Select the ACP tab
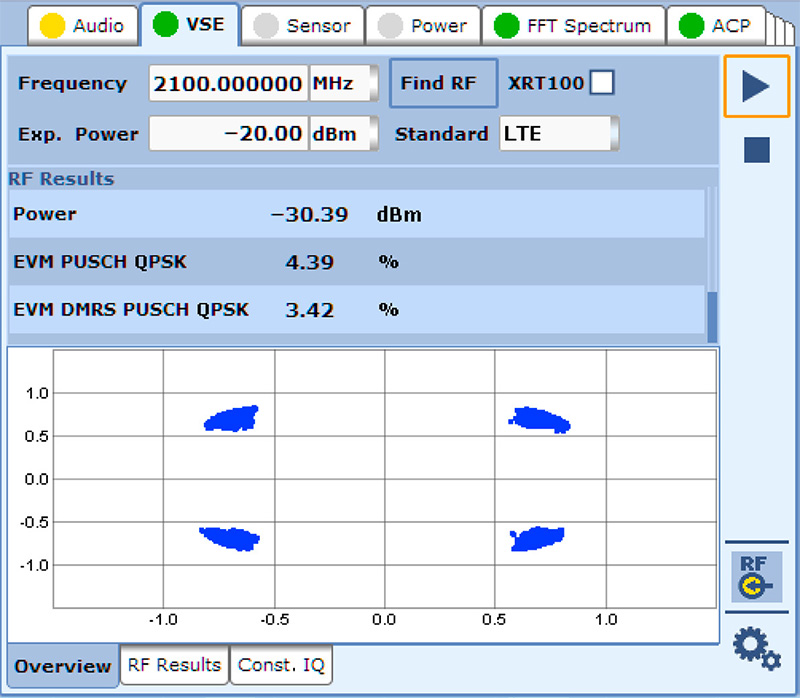The image size is (800, 698). [x=716, y=26]
